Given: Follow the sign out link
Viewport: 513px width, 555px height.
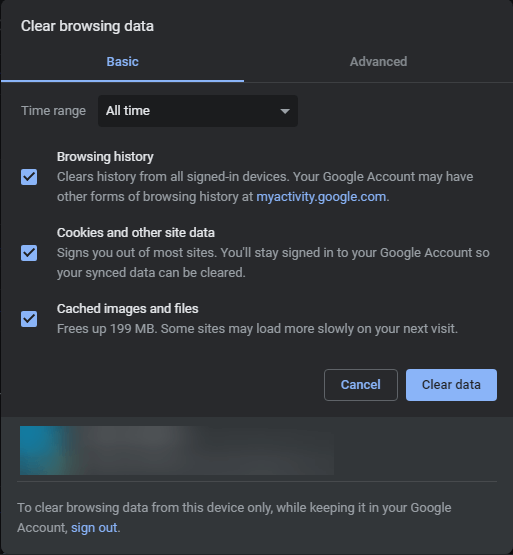Looking at the screenshot, I should (94, 528).
